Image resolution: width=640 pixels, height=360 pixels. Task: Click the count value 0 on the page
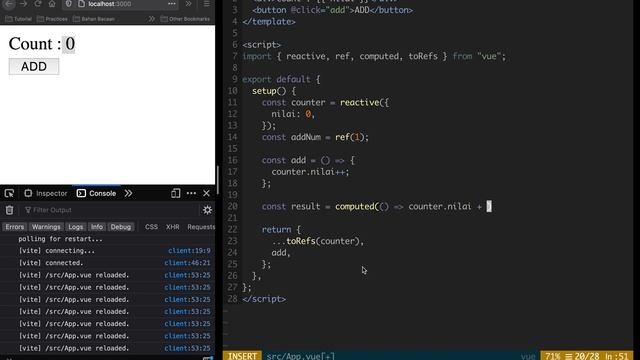(69, 44)
